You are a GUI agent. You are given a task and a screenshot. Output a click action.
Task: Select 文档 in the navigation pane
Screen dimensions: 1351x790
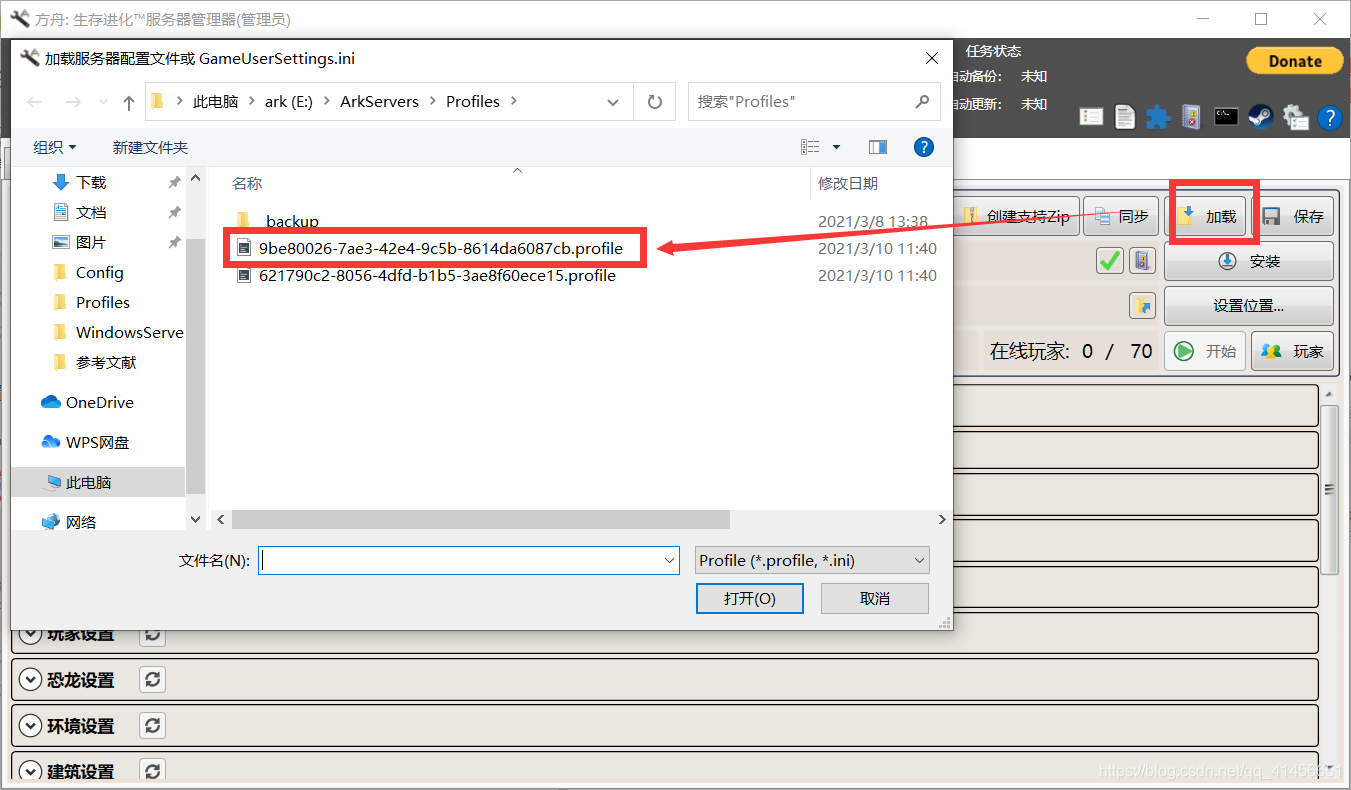tap(91, 212)
